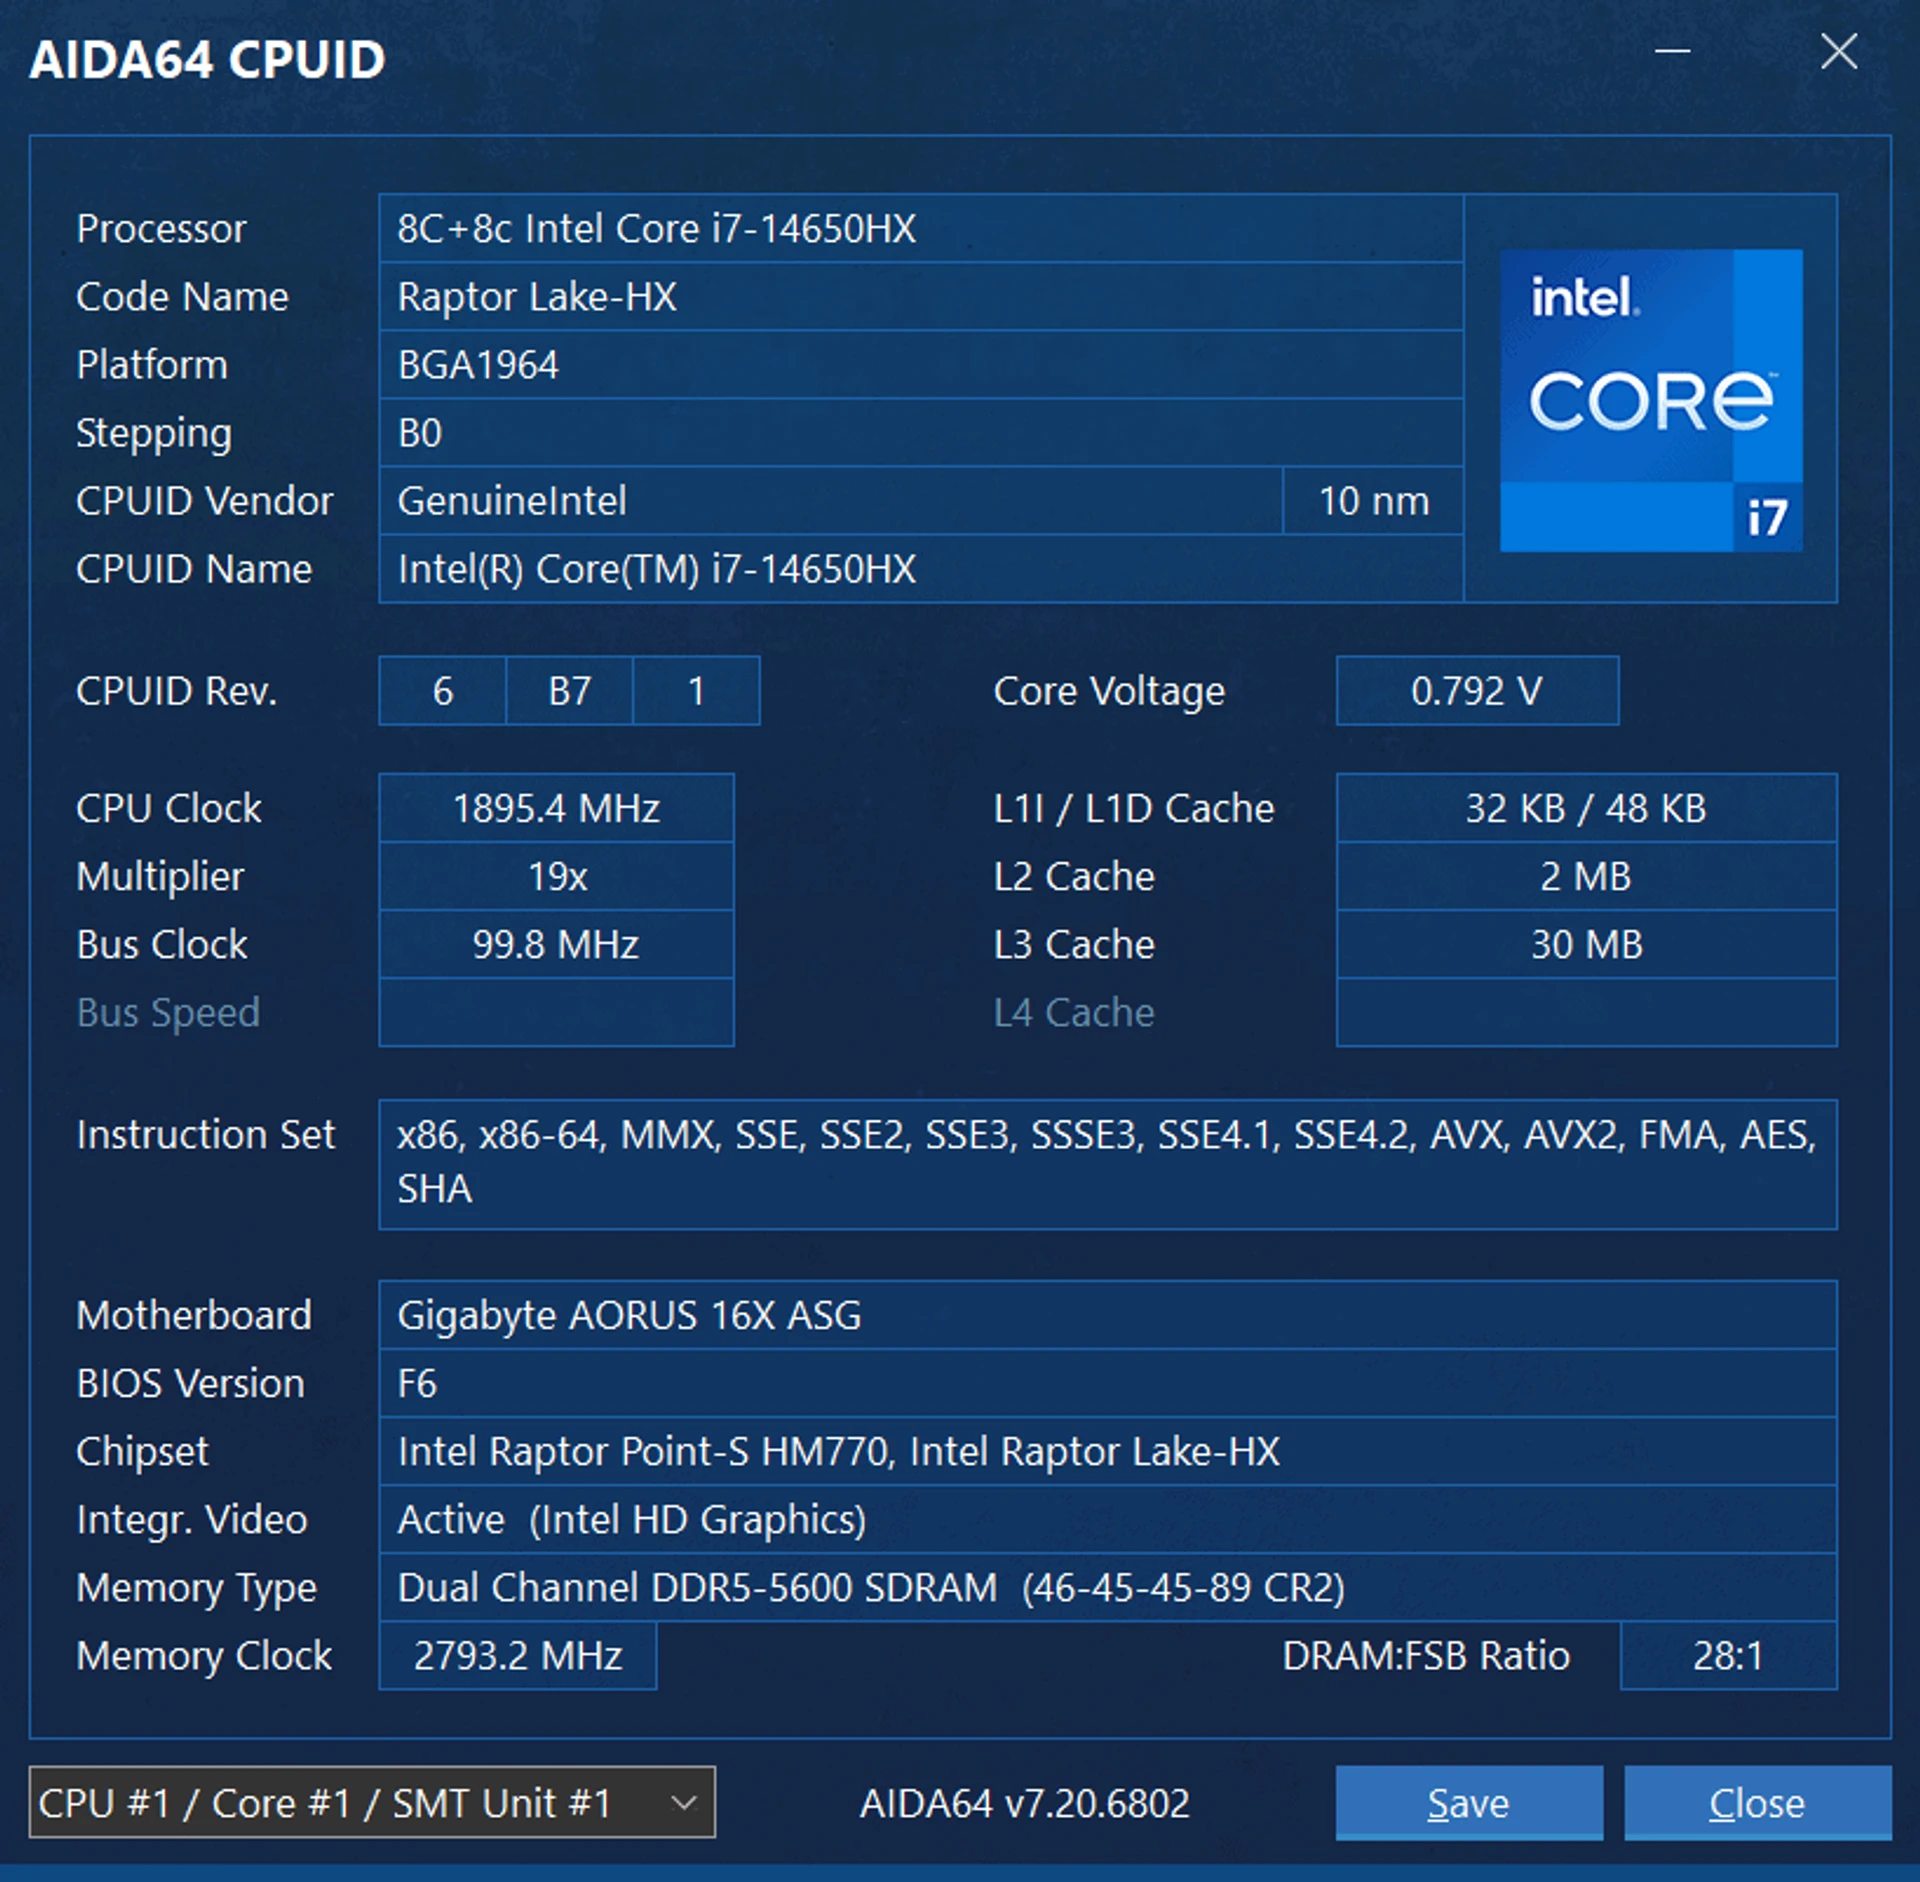The width and height of the screenshot is (1920, 1882).
Task: Click the Active (Intel HD Graphics) value
Action: (1108, 1520)
